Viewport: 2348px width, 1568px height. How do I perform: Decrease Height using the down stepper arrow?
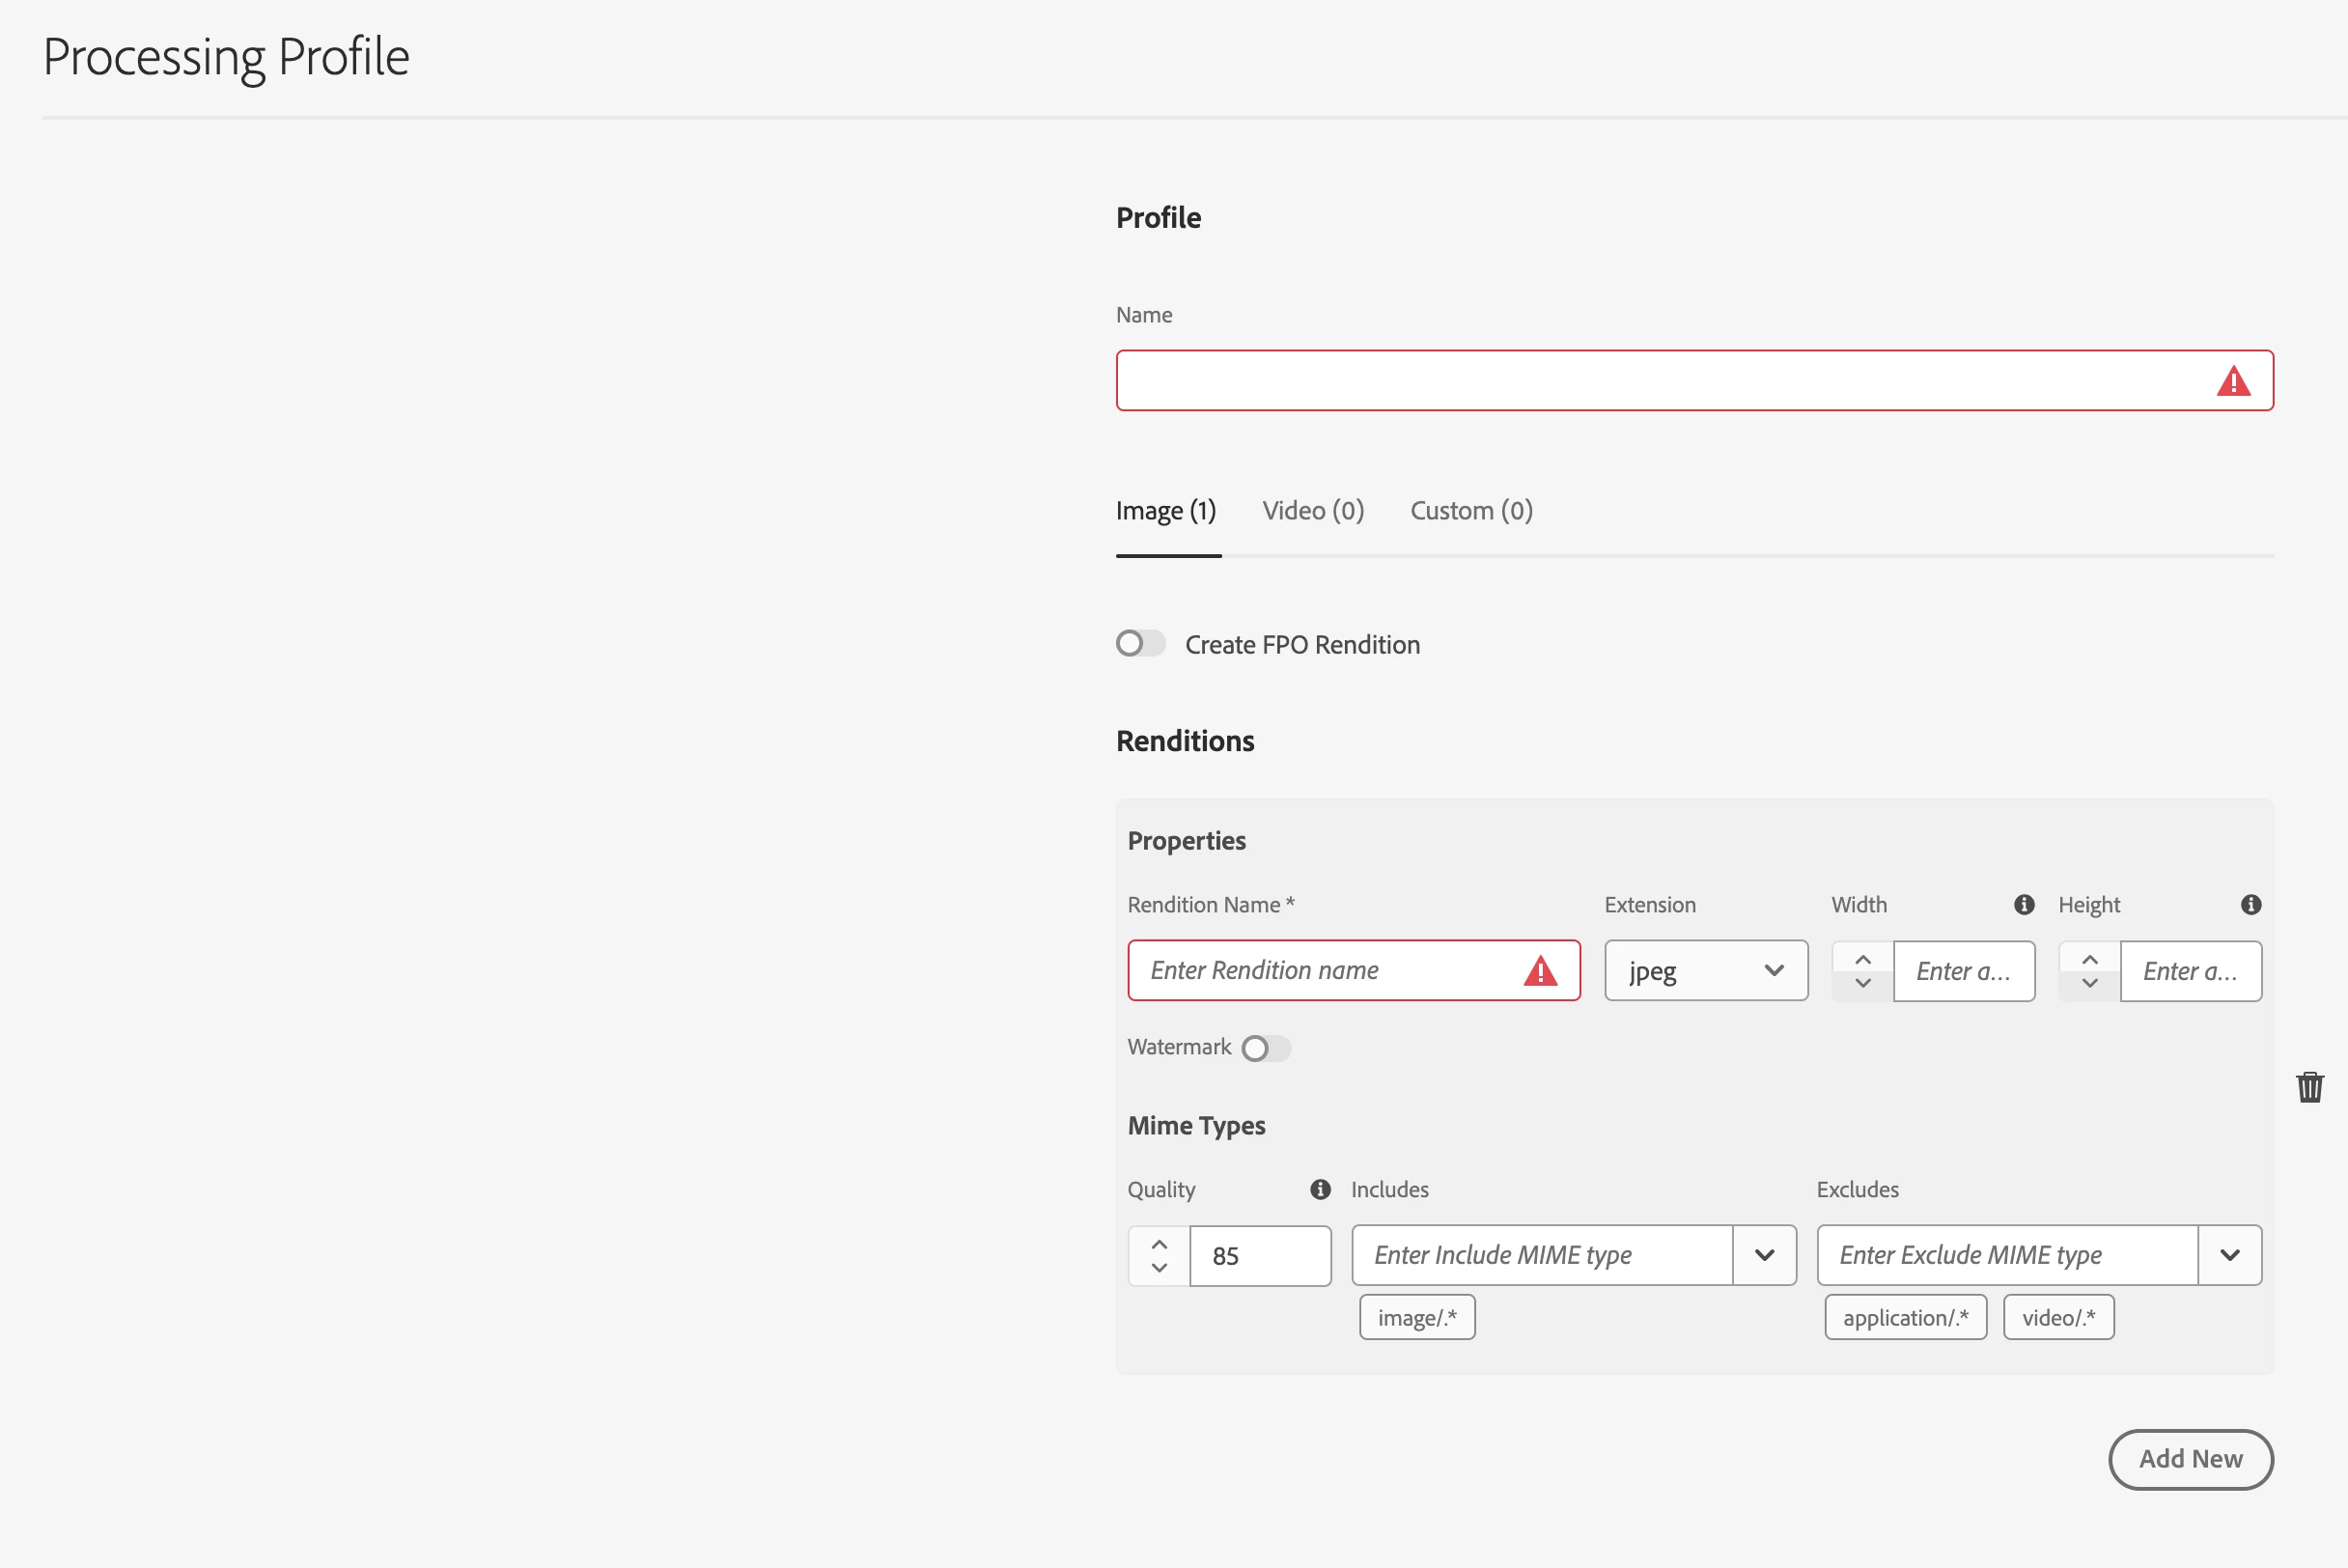point(2089,984)
